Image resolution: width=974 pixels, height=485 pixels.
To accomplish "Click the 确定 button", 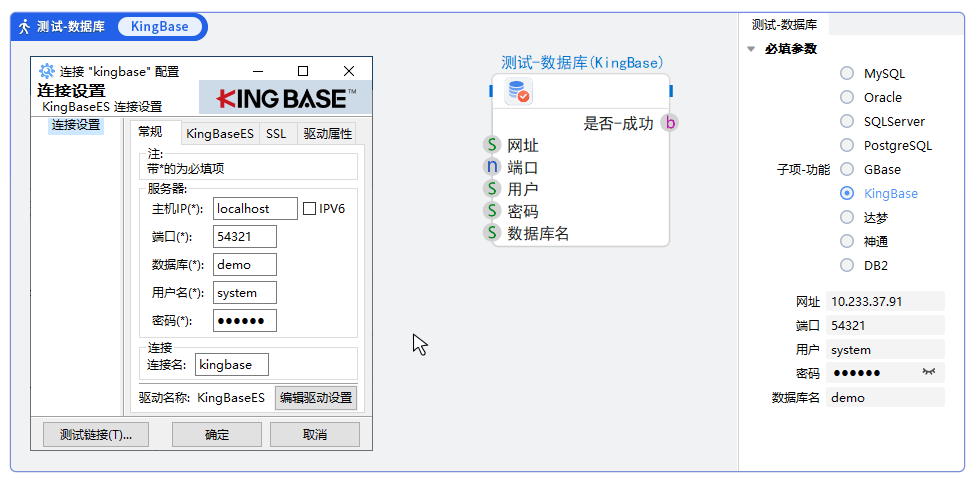I will coord(217,435).
